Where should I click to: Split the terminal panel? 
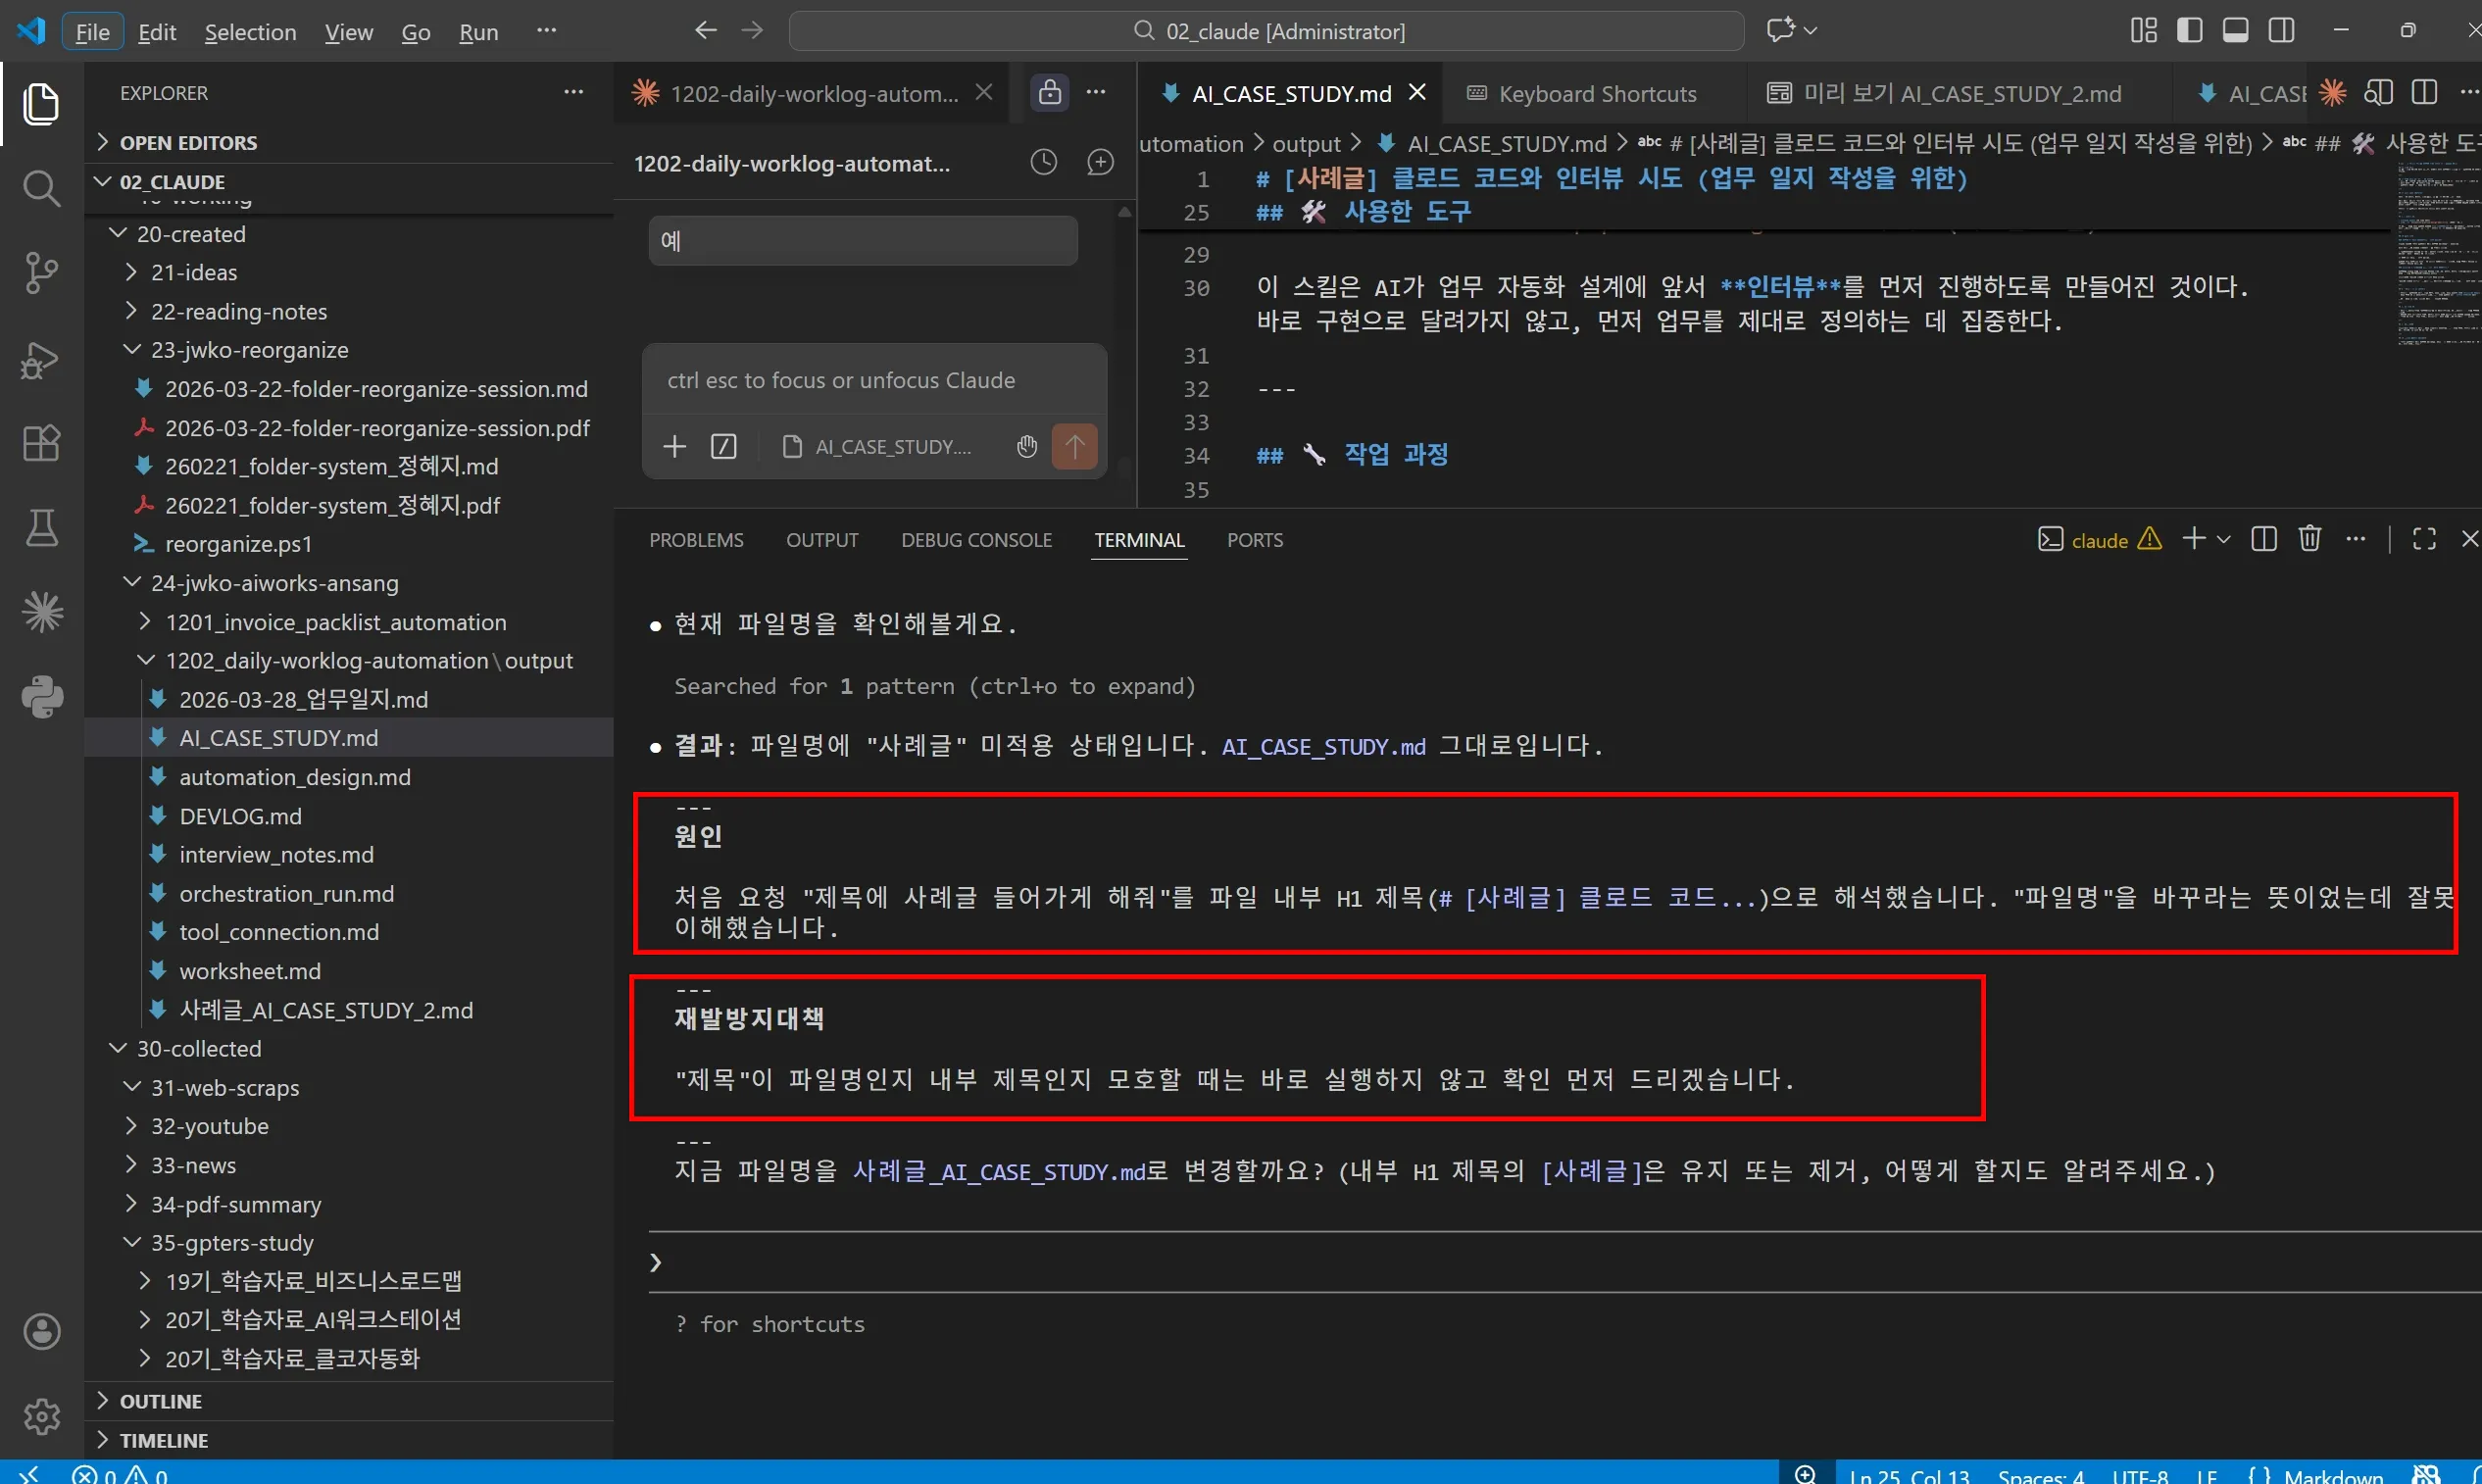(2263, 540)
